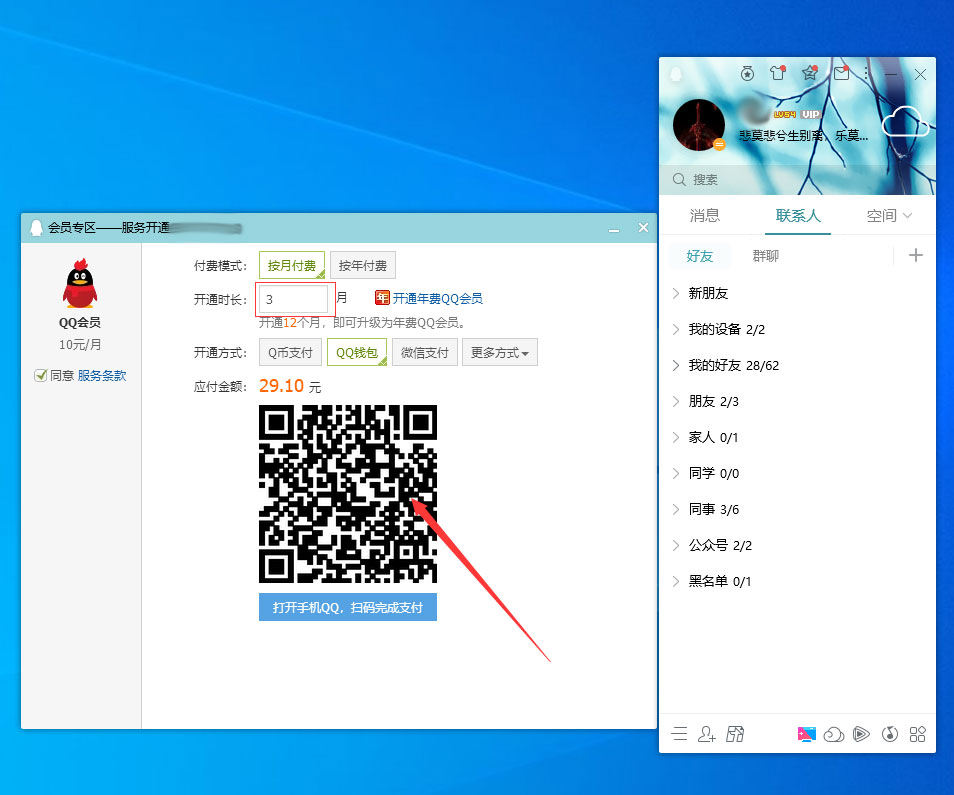Expand the 黑名单 blacklist group
The image size is (954, 795).
(x=711, y=581)
